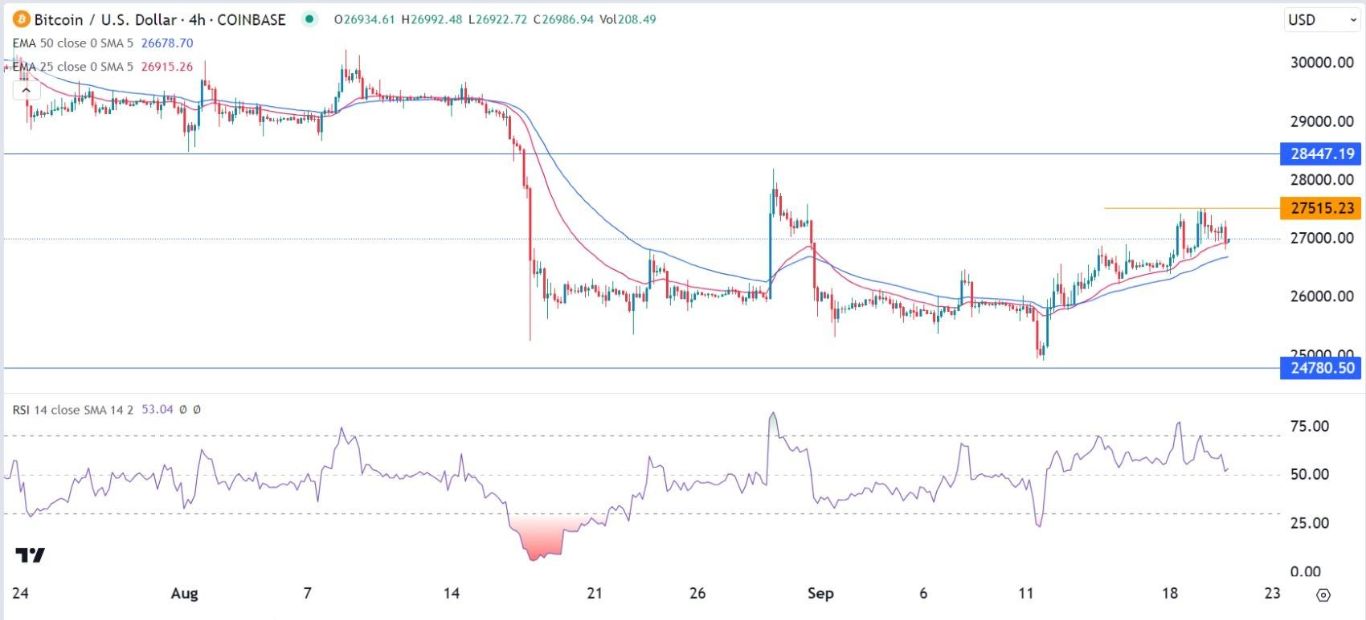Screen dimensions: 1366x620
Task: Toggle the blue 28447.19 price level label
Action: [1318, 153]
